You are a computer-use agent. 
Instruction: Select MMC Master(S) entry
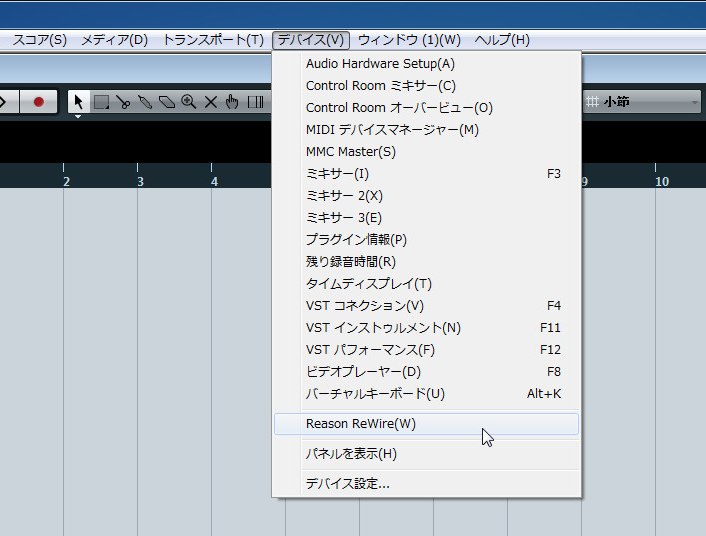click(426, 152)
